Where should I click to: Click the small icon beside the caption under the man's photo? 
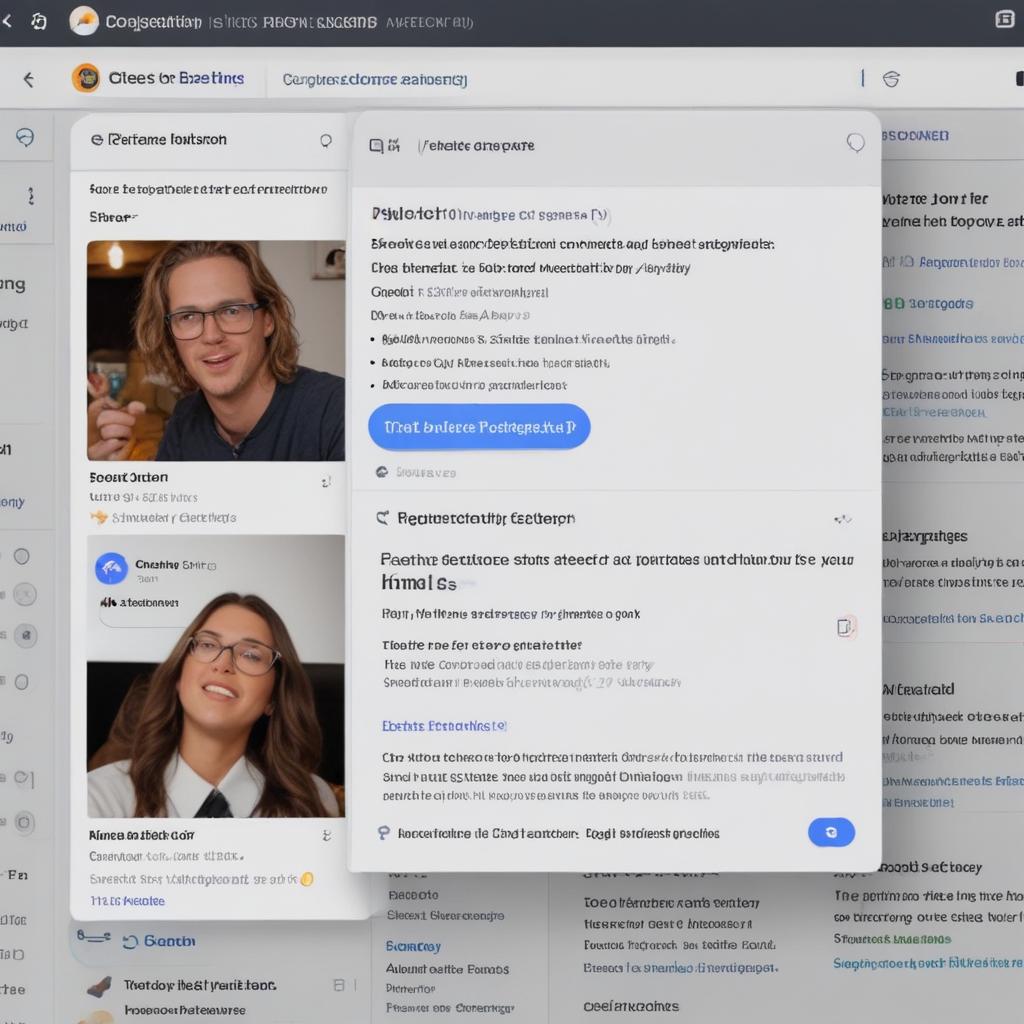click(326, 482)
